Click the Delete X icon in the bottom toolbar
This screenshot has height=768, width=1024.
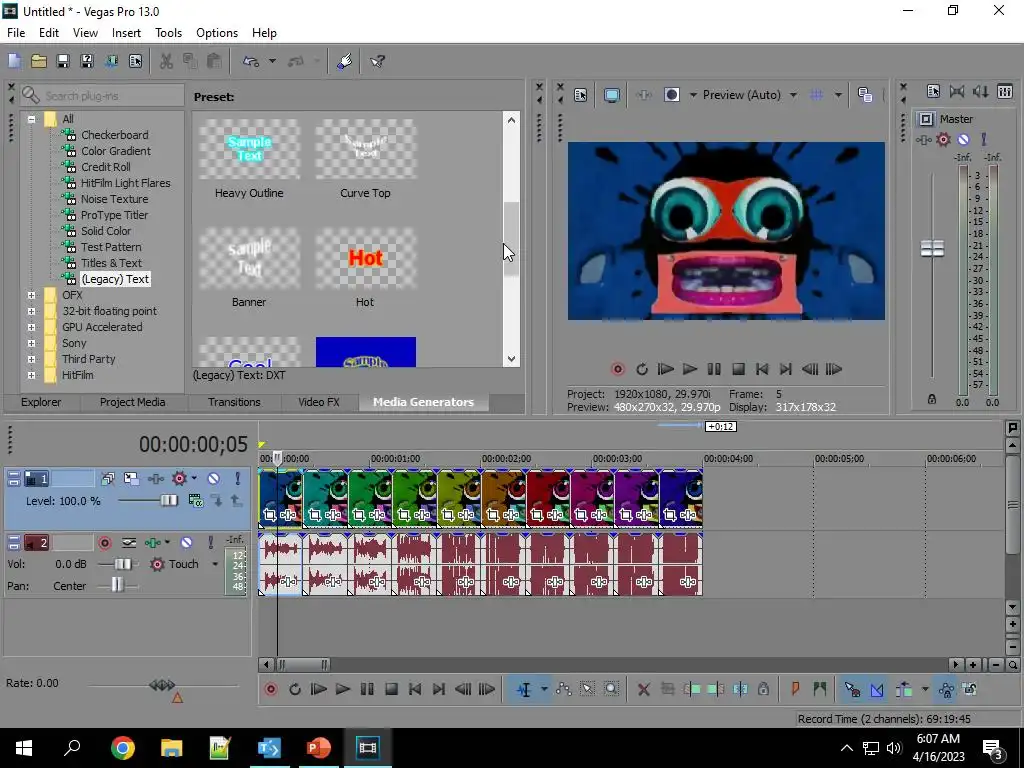click(x=643, y=690)
